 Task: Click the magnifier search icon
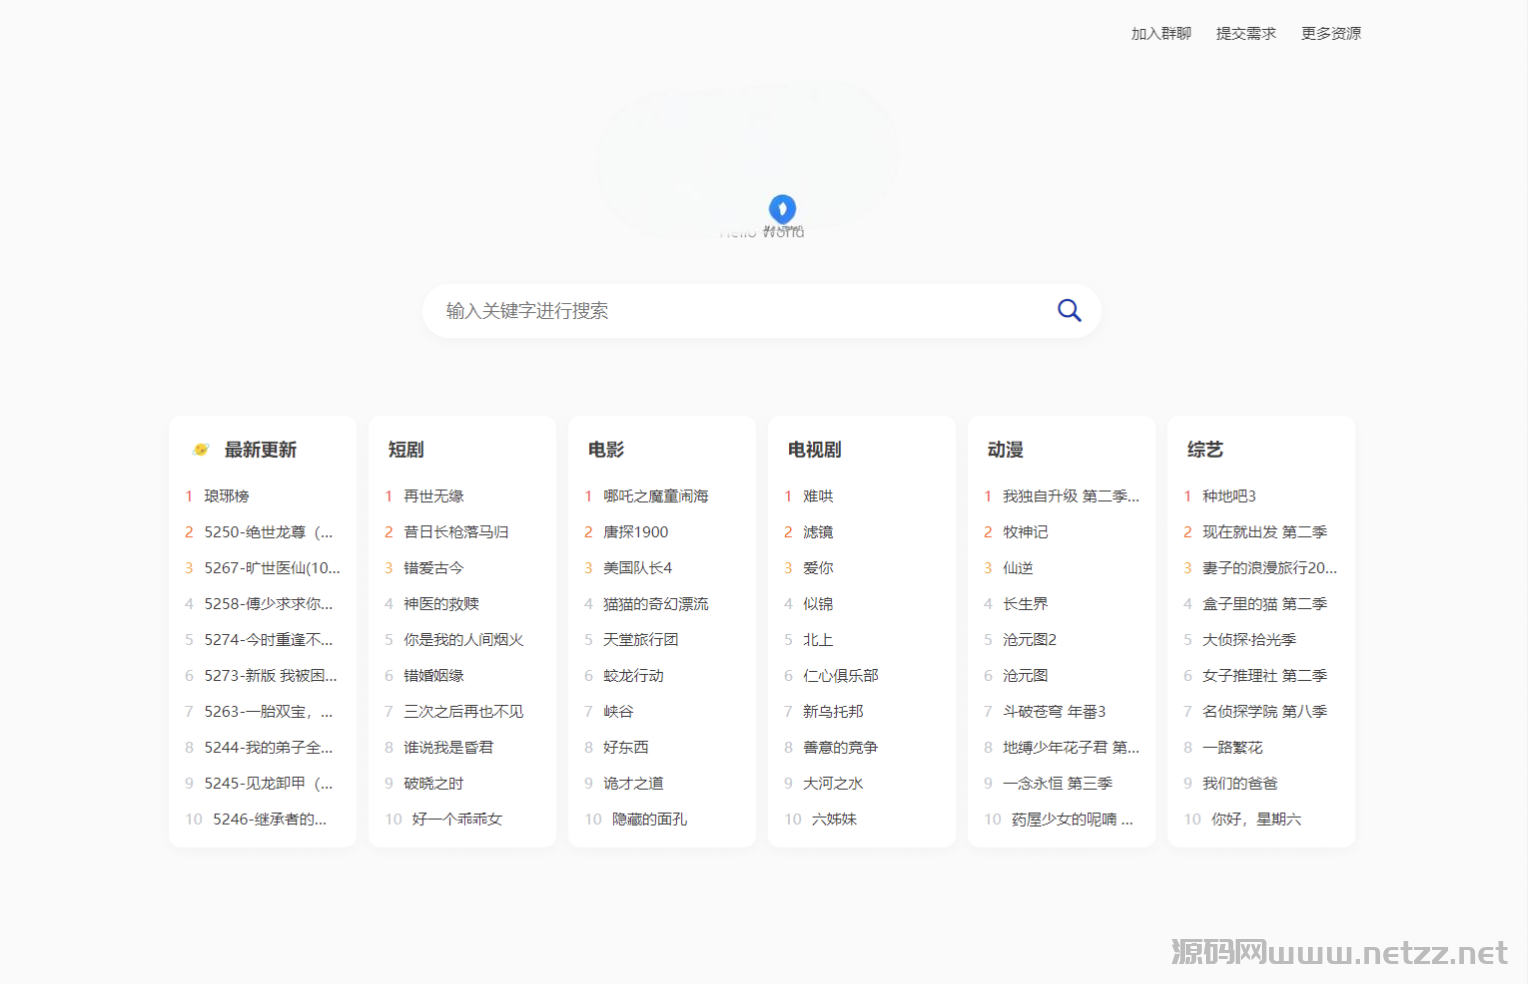(1069, 311)
